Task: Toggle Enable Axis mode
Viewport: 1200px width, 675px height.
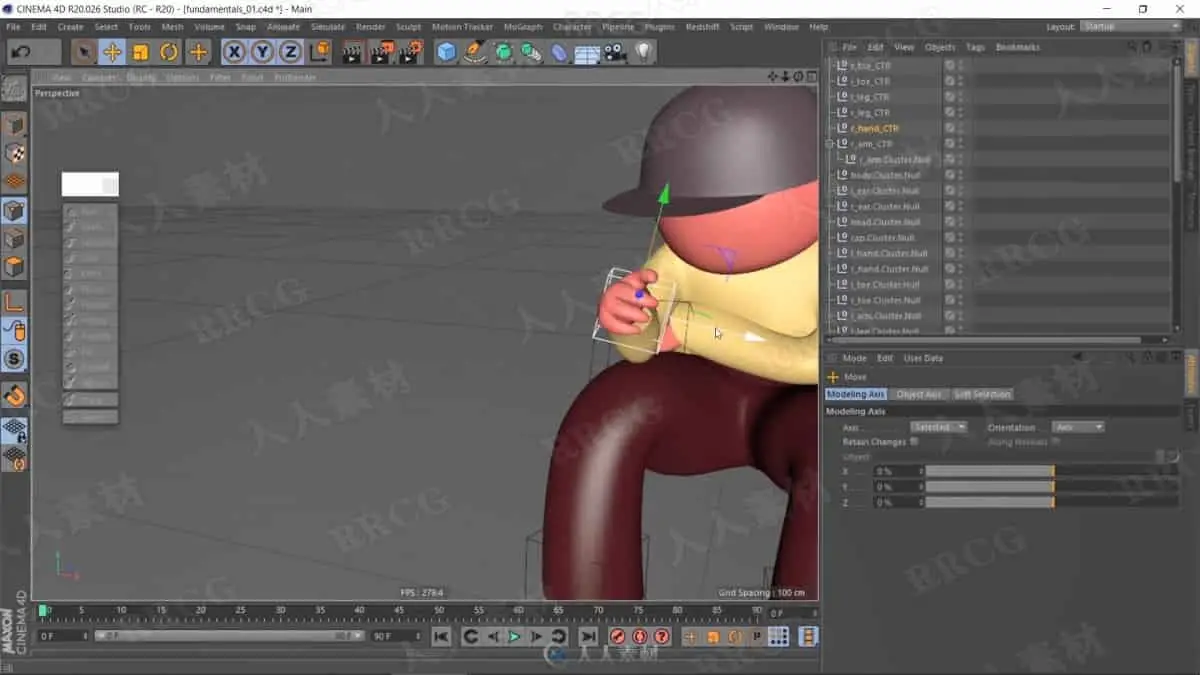Action: 14,303
